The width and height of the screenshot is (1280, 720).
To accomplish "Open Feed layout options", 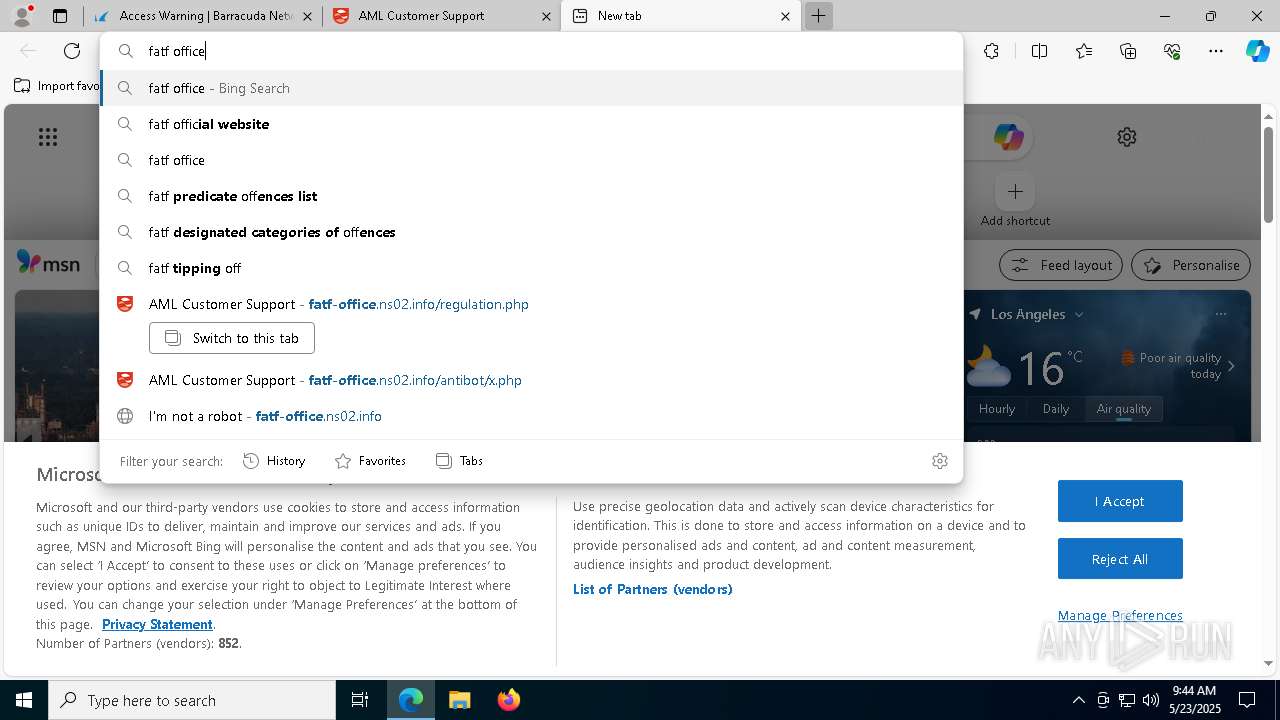I will pyautogui.click(x=1062, y=265).
